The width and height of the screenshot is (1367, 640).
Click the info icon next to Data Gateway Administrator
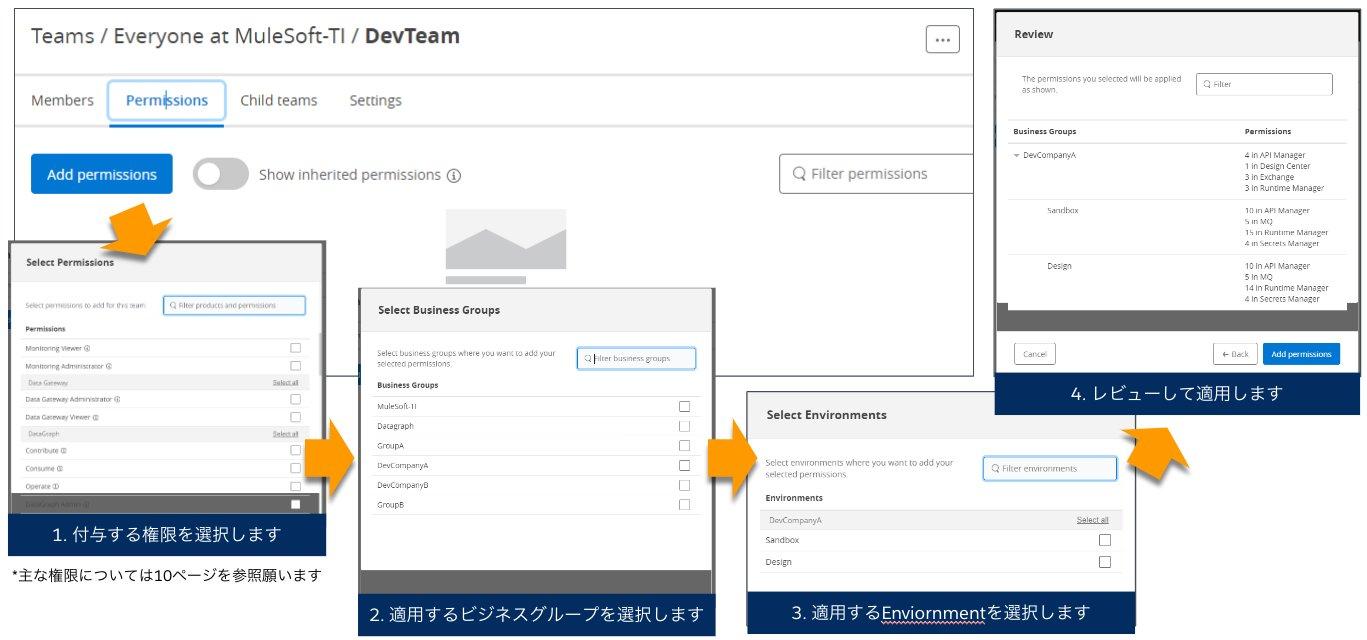point(116,399)
